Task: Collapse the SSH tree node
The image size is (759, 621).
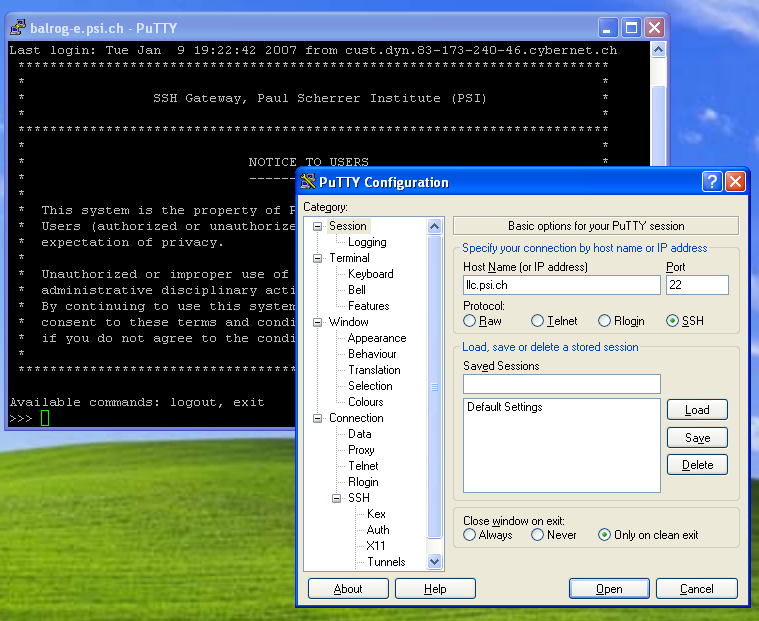Action: [x=336, y=498]
